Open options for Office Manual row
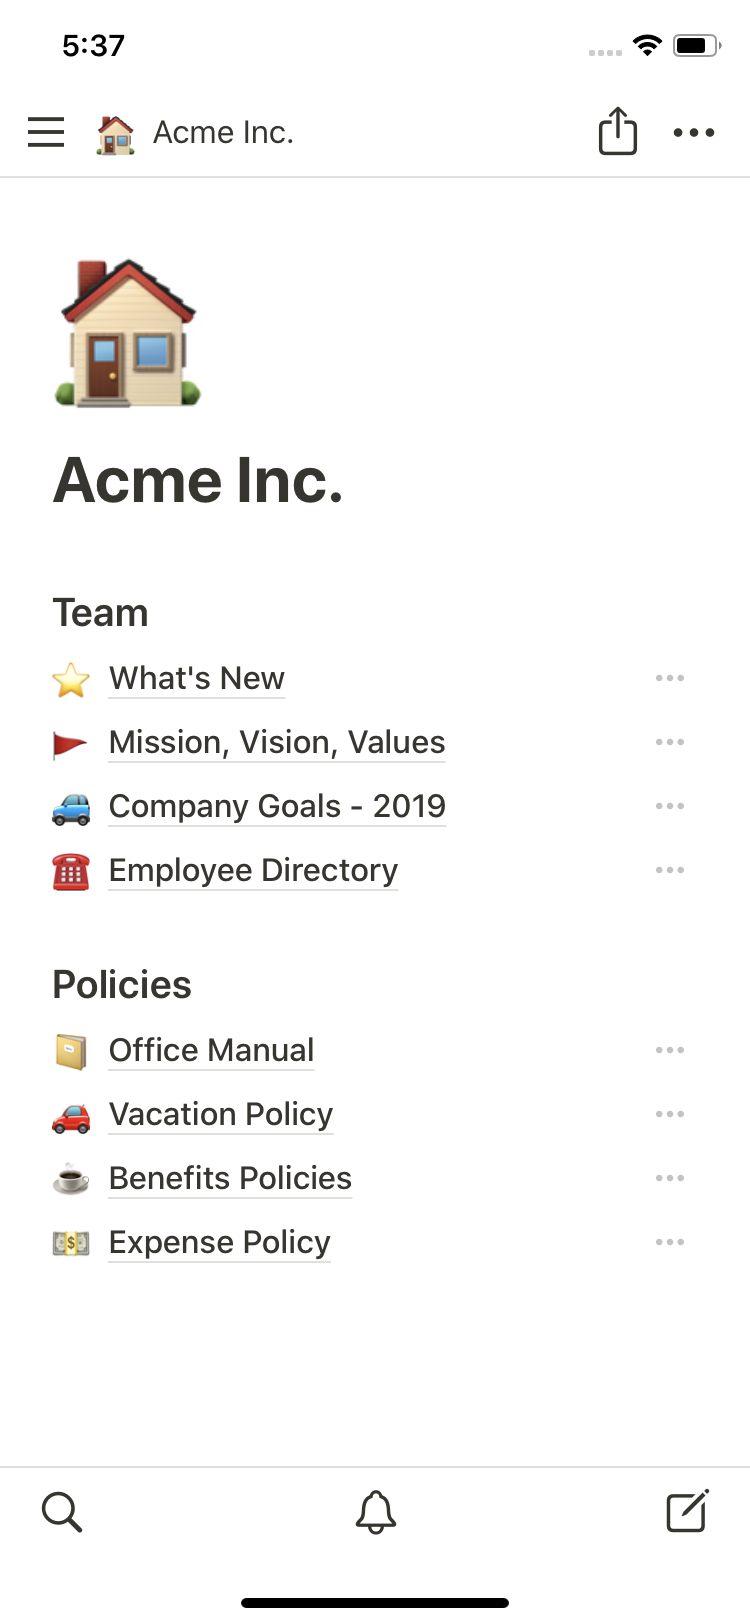Viewport: 750px width, 1624px height. click(x=669, y=1050)
